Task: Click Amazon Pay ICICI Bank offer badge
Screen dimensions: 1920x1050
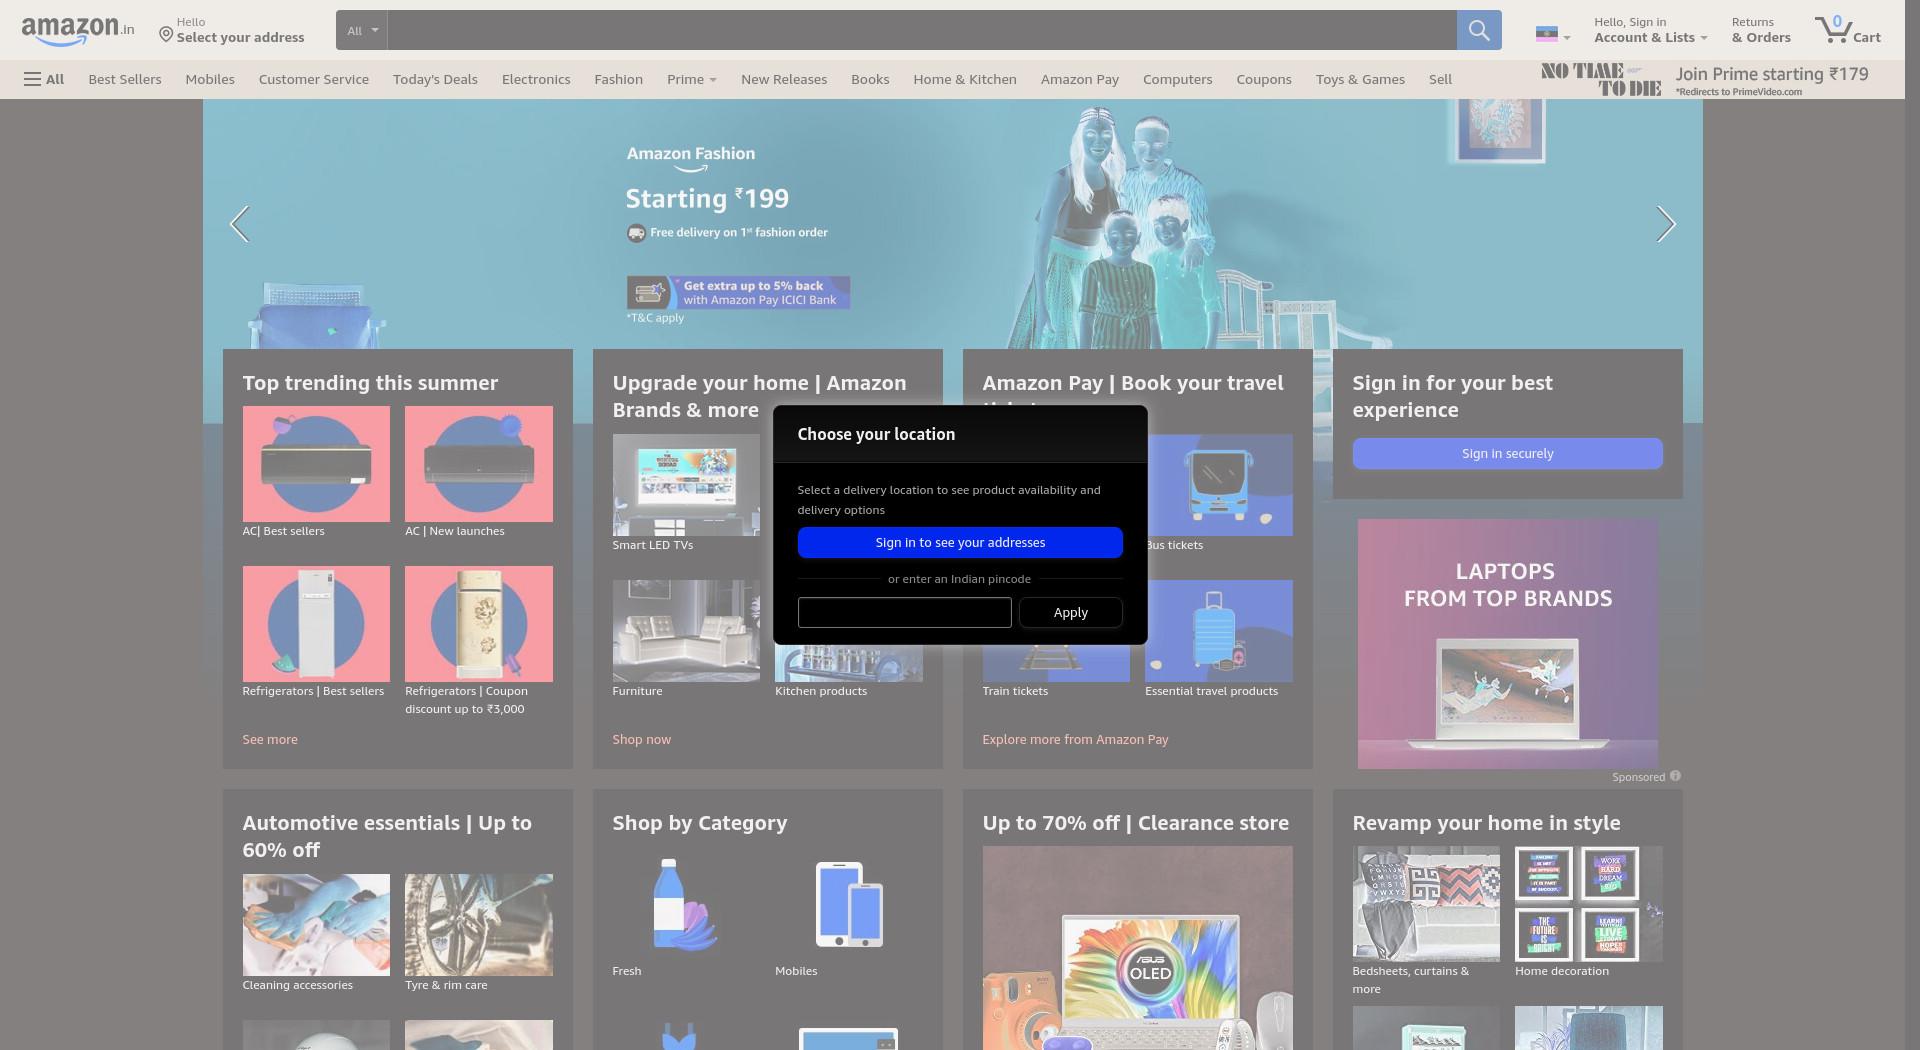Action: coord(738,293)
